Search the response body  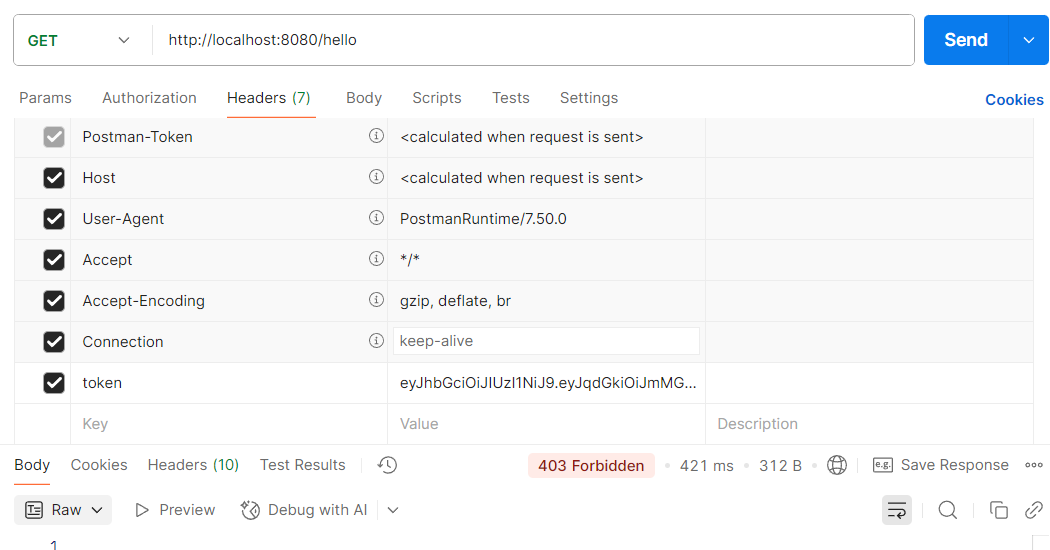pyautogui.click(x=947, y=510)
